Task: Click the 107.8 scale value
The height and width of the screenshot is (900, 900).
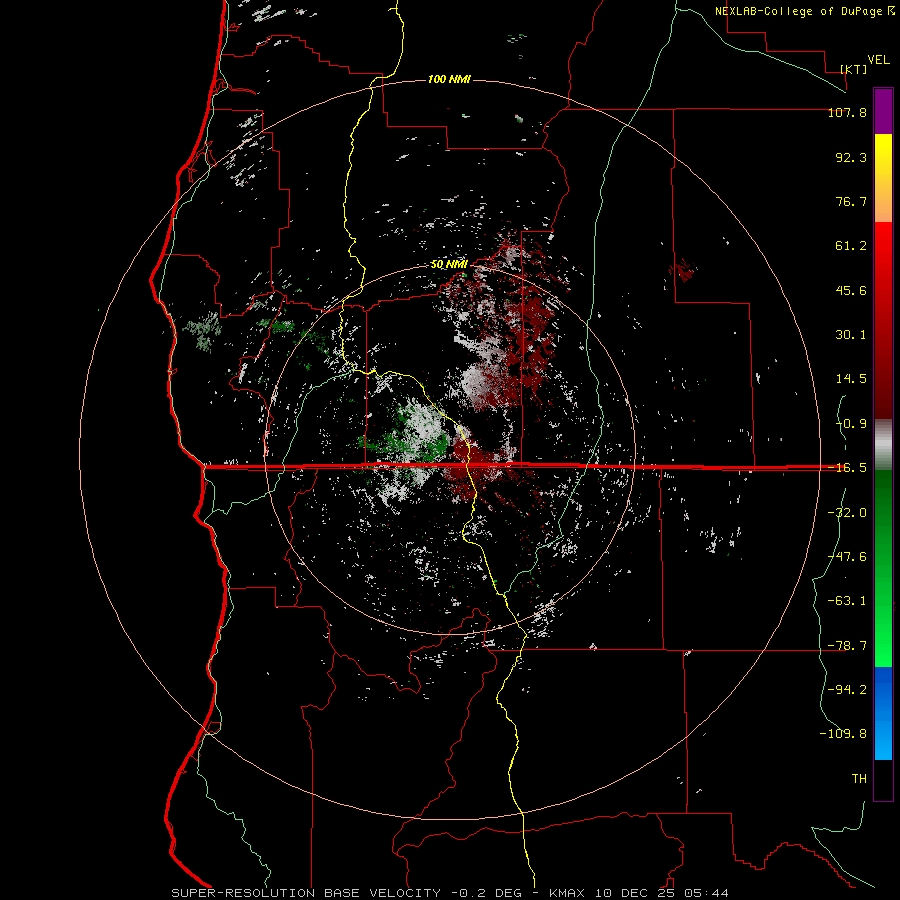Action: tap(847, 112)
